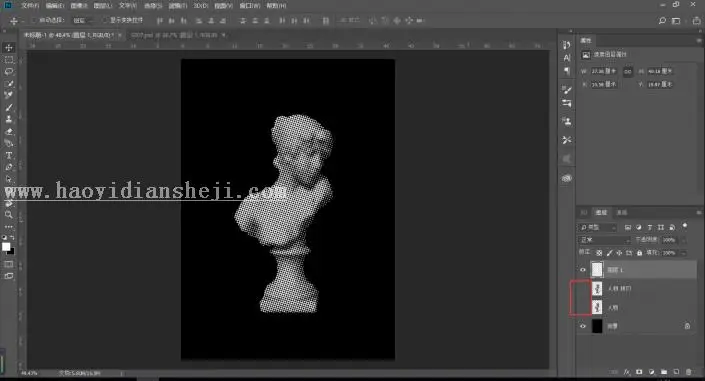Open the search icon in options bar

tap(662, 21)
